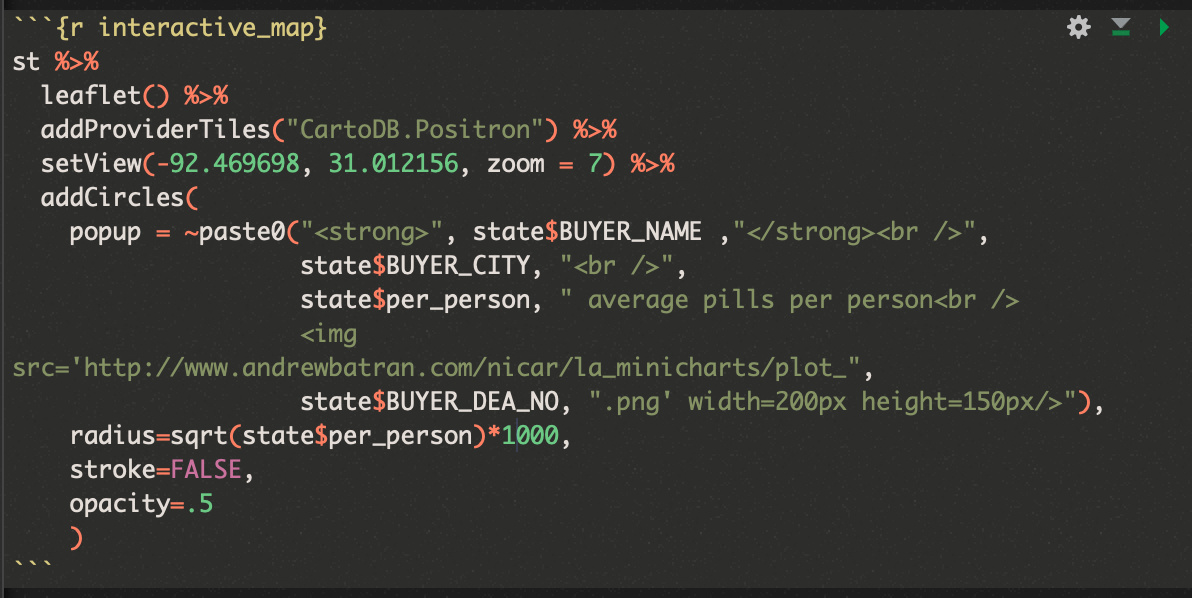Click the longitude value -92.469698
This screenshot has height=598, width=1192.
tap(228, 164)
